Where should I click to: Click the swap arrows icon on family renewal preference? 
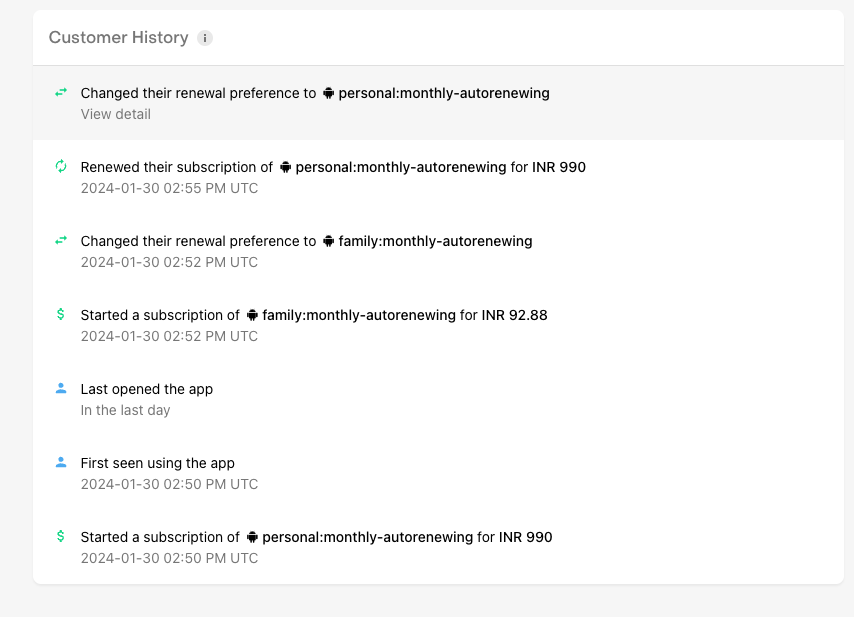(x=61, y=240)
